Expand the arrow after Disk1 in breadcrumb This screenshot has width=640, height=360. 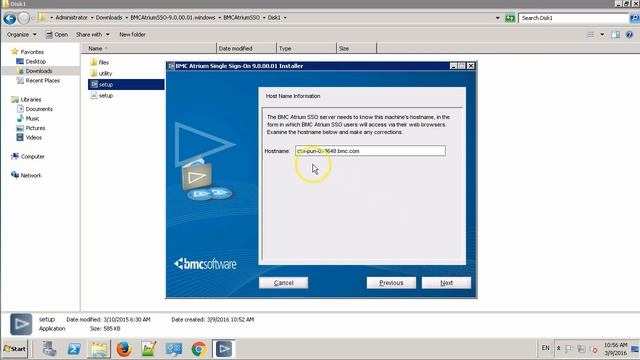click(285, 18)
